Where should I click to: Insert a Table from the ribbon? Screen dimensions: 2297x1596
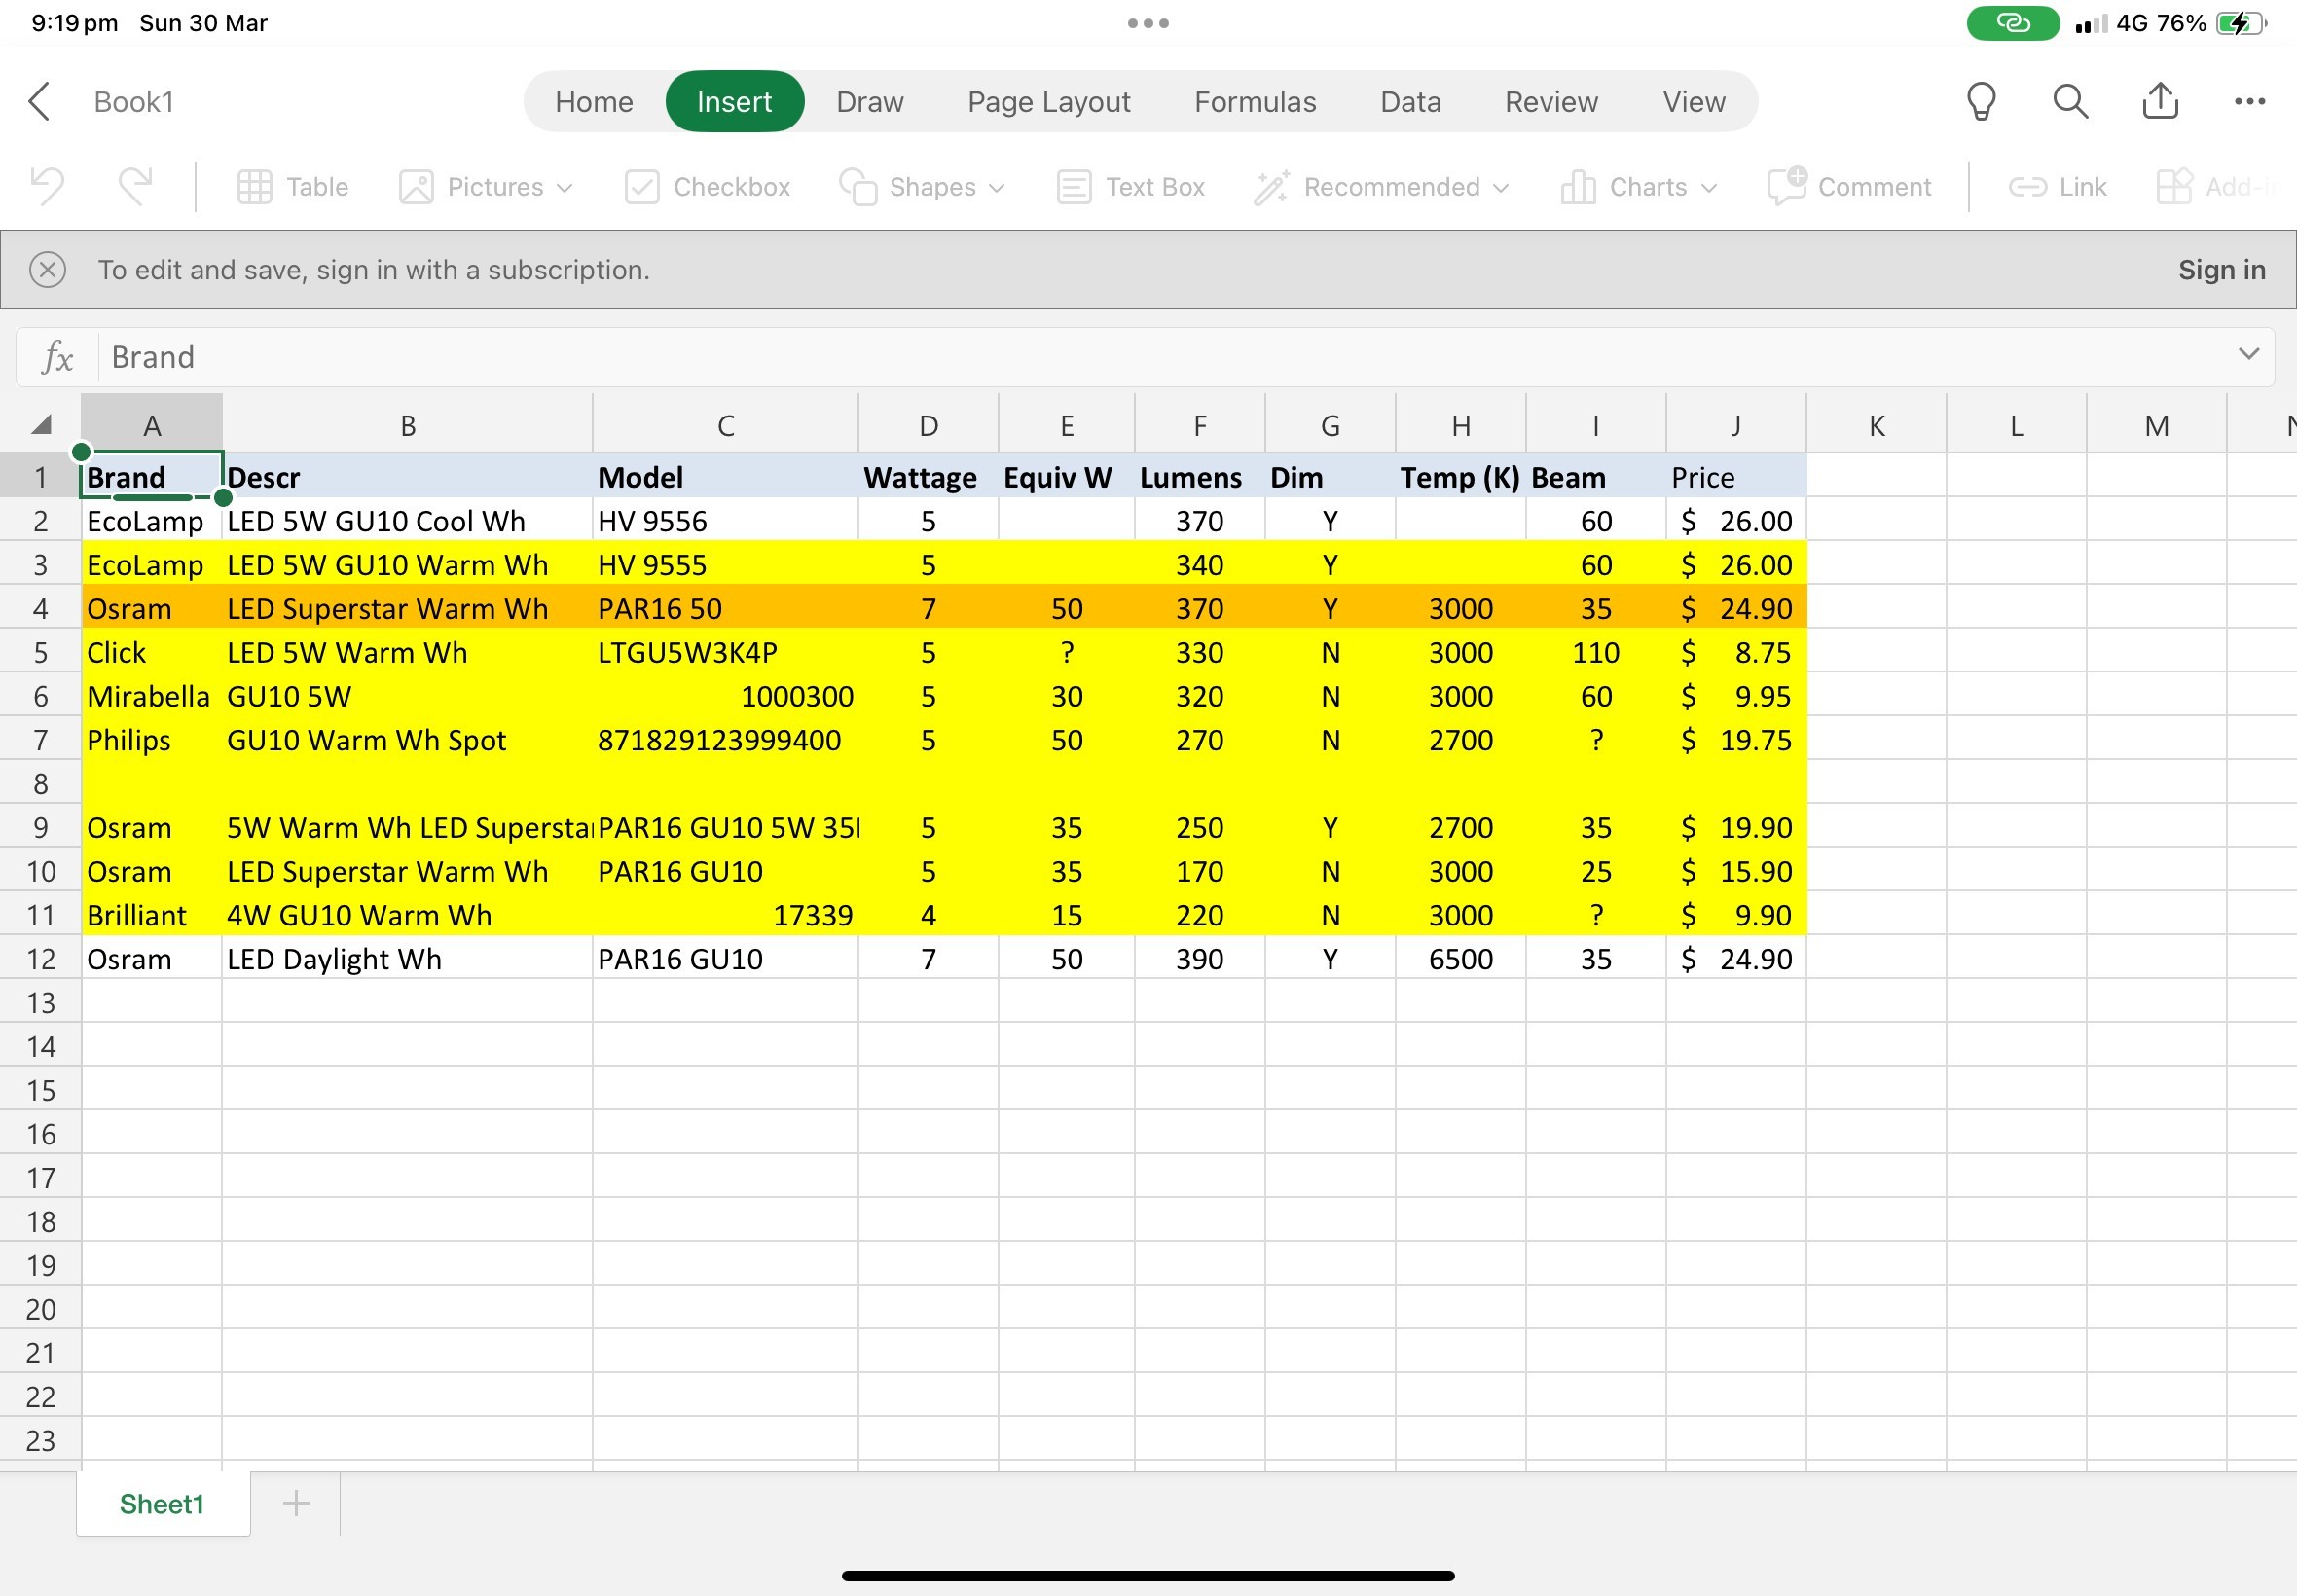(x=293, y=187)
